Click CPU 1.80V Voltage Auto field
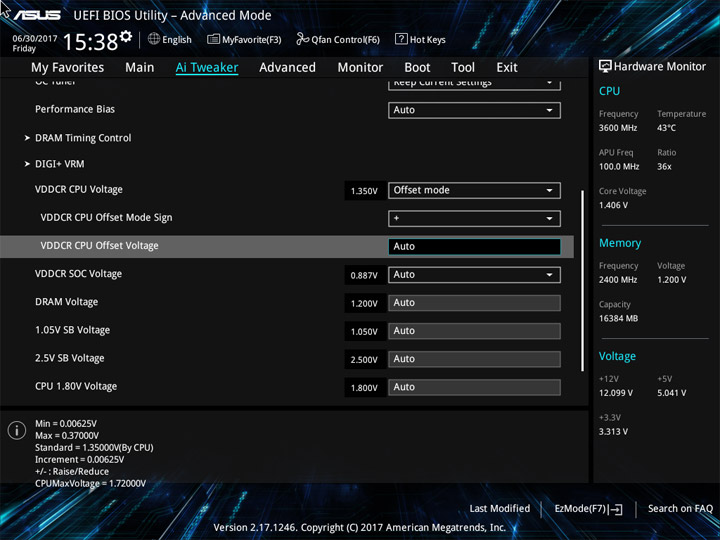 tap(474, 387)
